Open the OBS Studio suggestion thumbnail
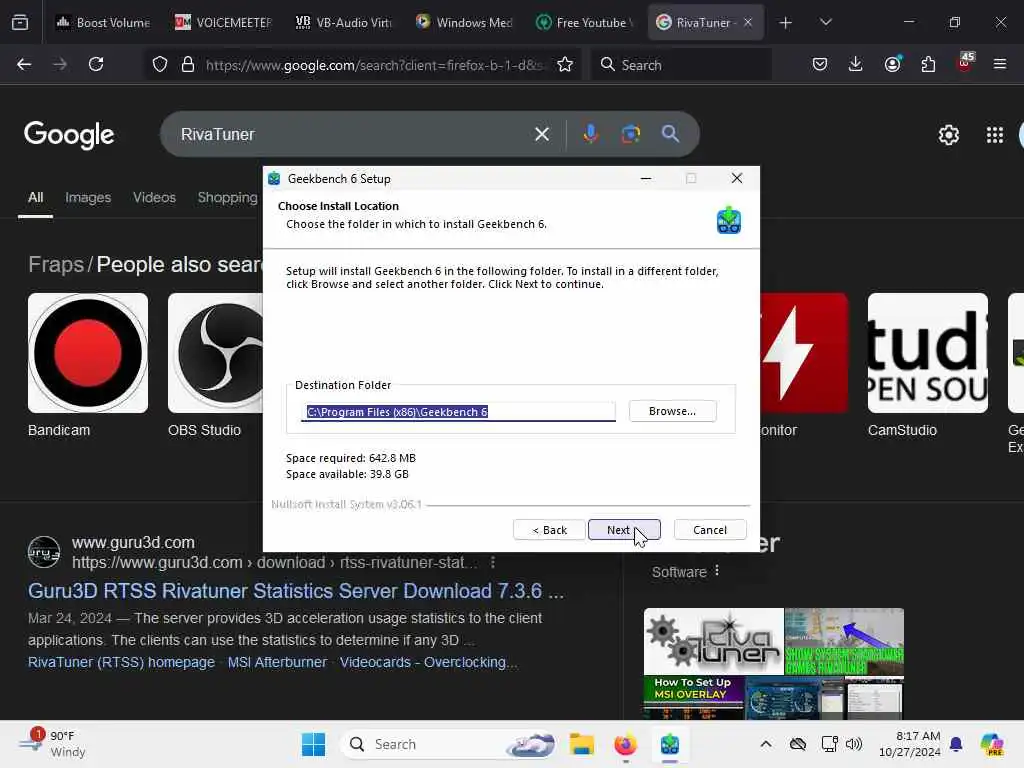 216,353
